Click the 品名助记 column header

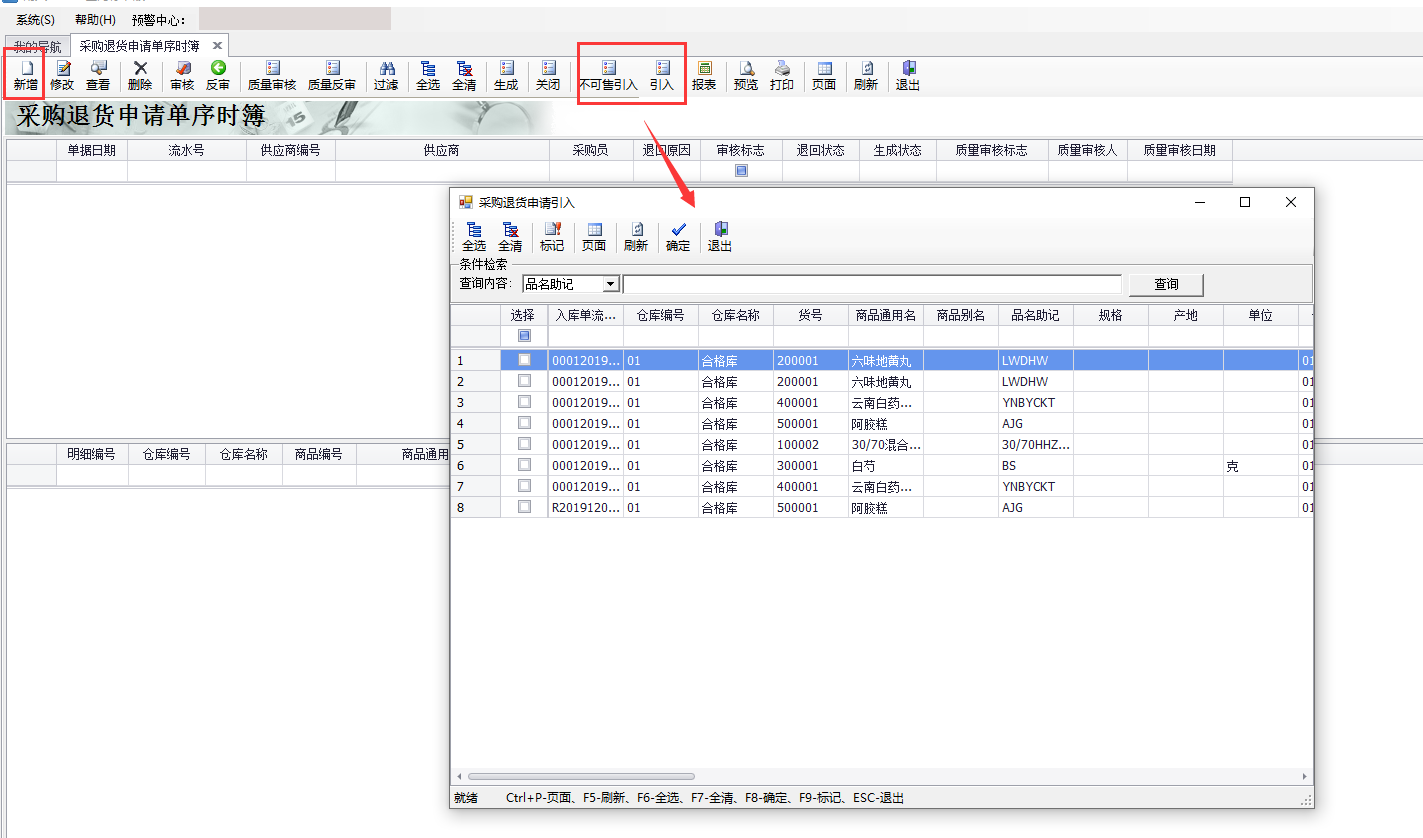tap(1035, 315)
